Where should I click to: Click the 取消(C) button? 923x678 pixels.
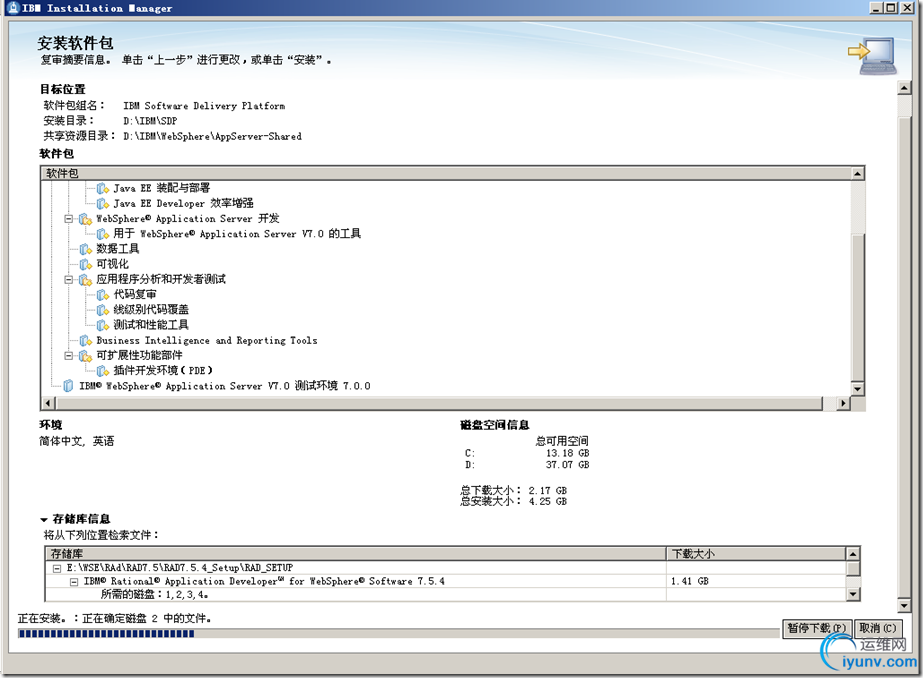pos(877,629)
